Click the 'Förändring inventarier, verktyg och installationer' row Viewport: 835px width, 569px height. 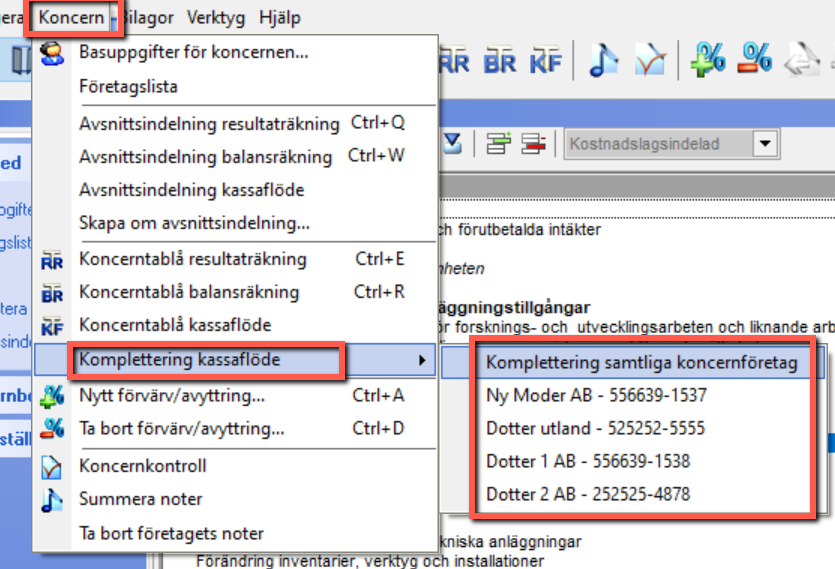point(370,561)
